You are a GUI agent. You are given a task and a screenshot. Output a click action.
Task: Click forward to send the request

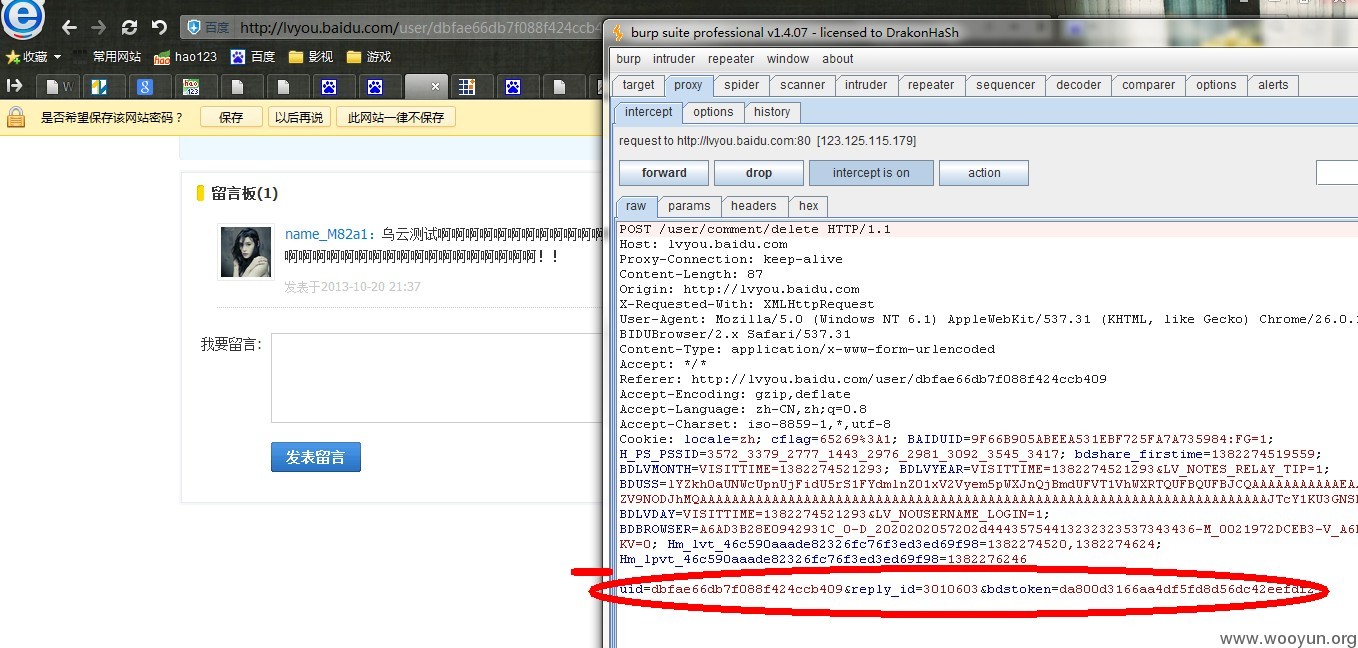click(664, 173)
